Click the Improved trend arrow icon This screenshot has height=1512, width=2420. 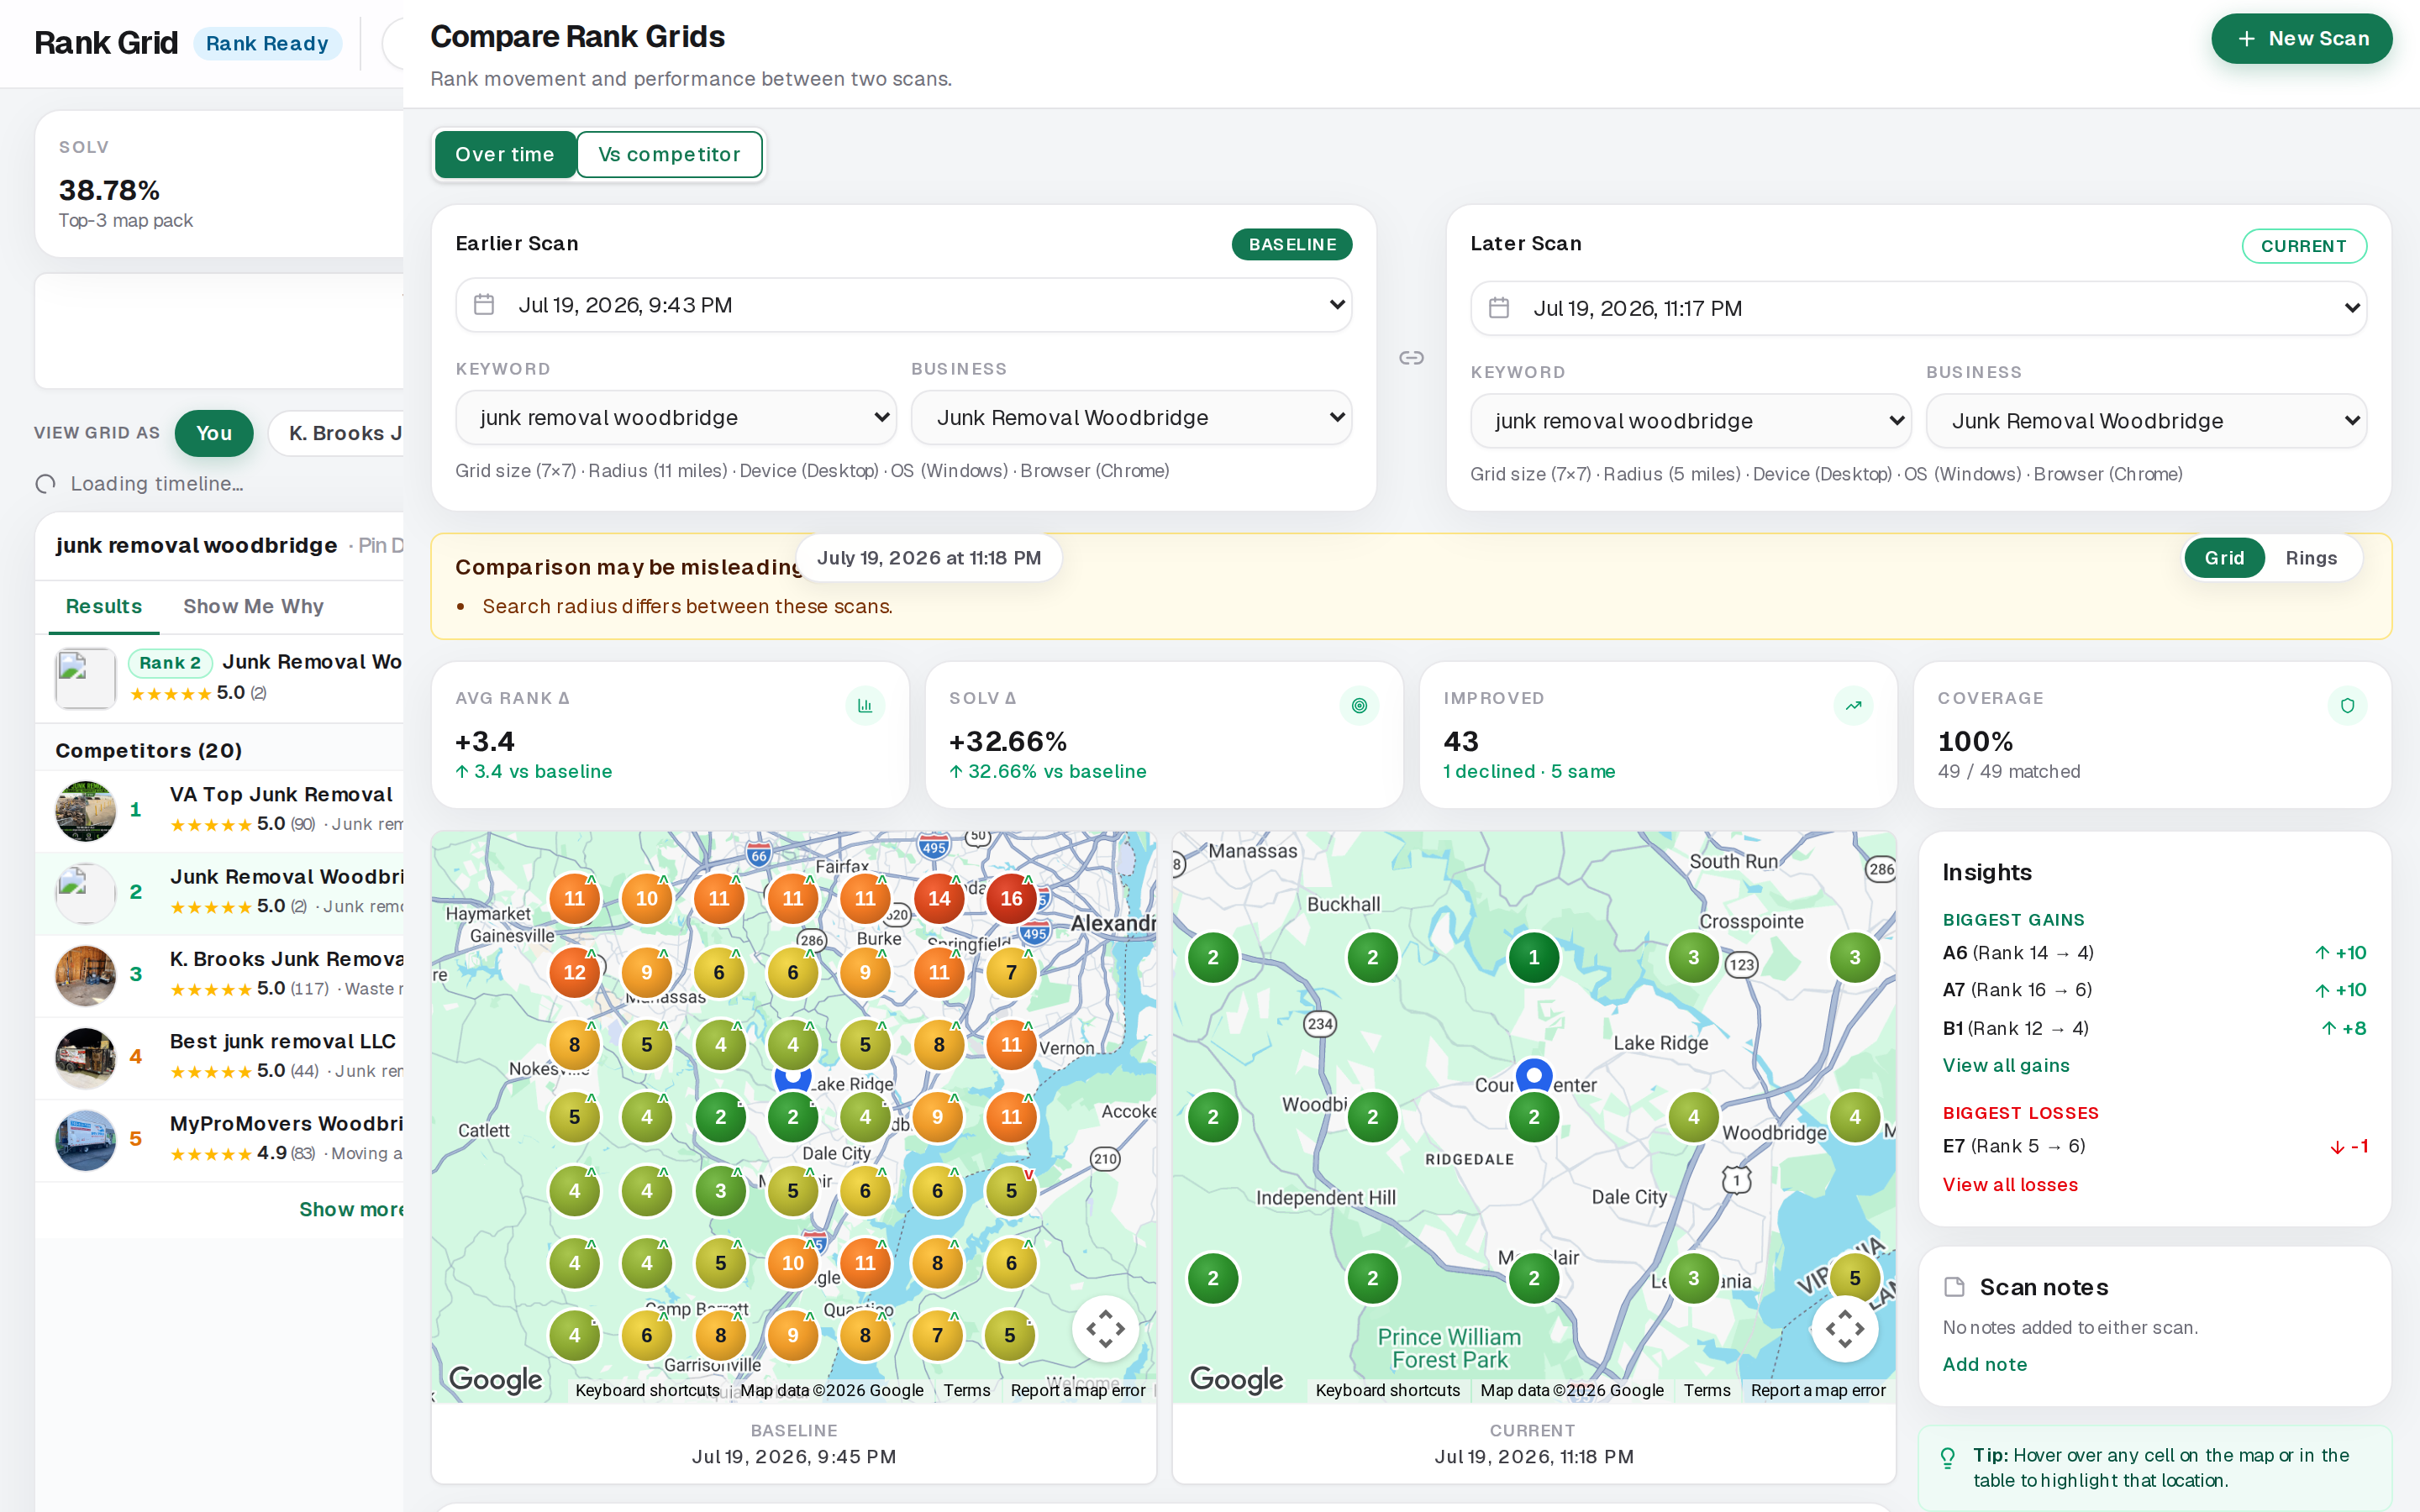click(1853, 706)
